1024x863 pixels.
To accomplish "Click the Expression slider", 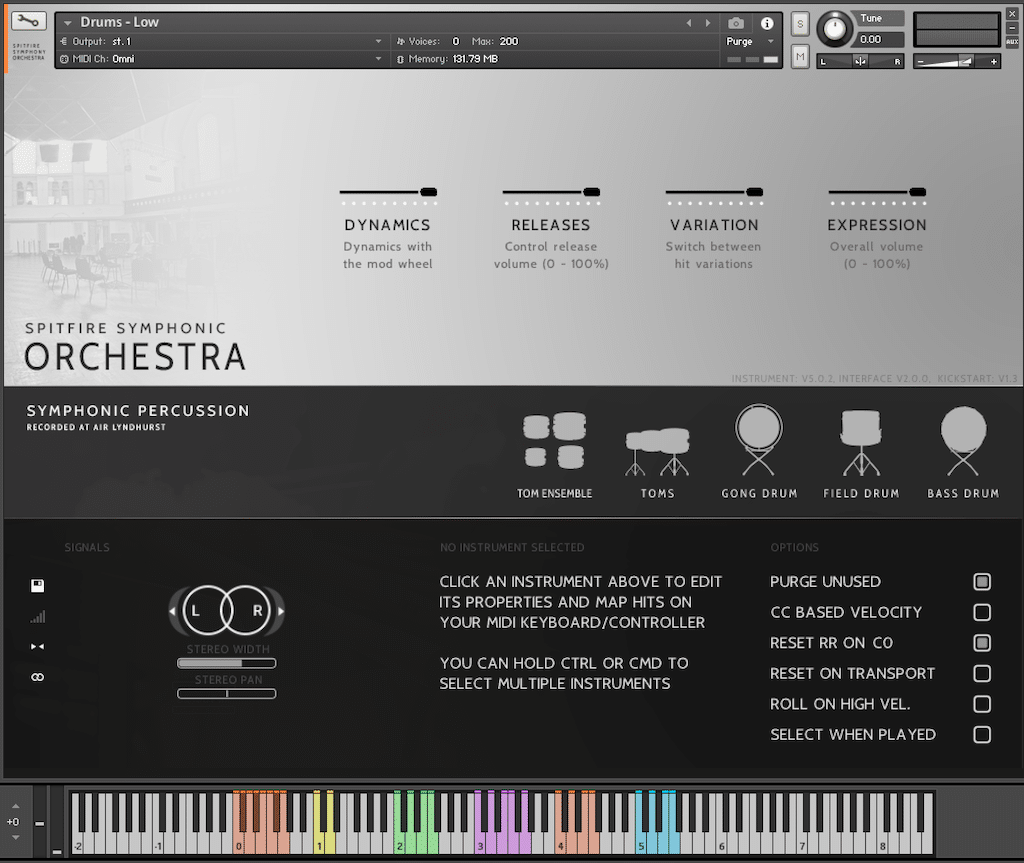I will click(877, 192).
